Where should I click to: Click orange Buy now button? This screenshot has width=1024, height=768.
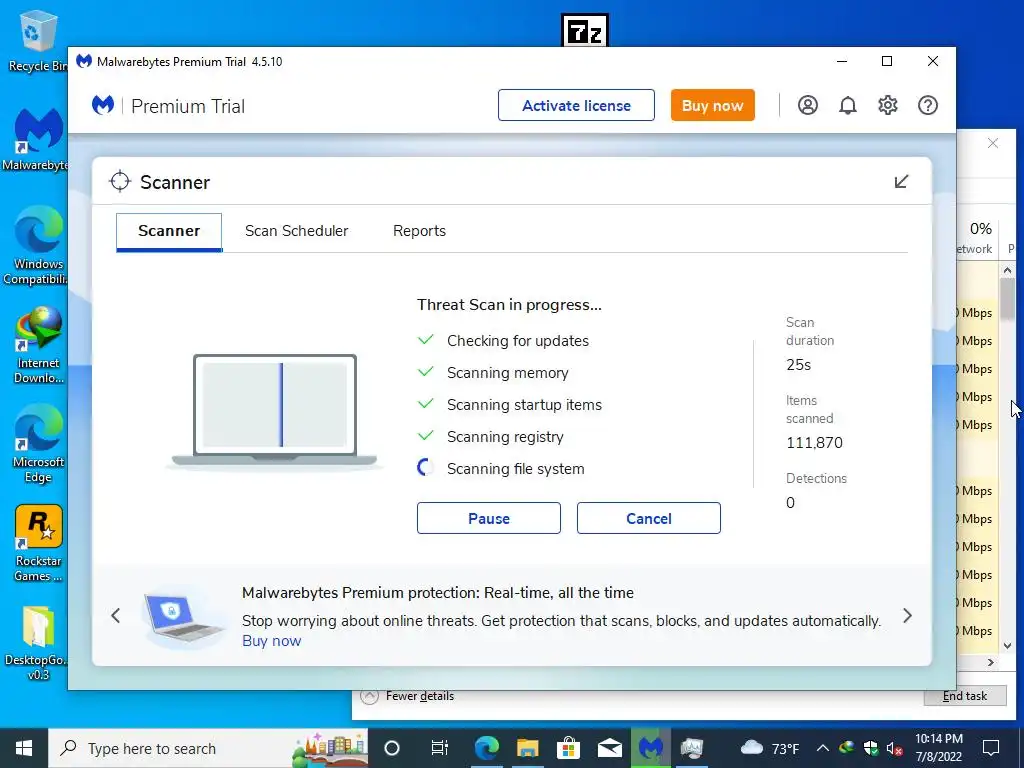712,105
